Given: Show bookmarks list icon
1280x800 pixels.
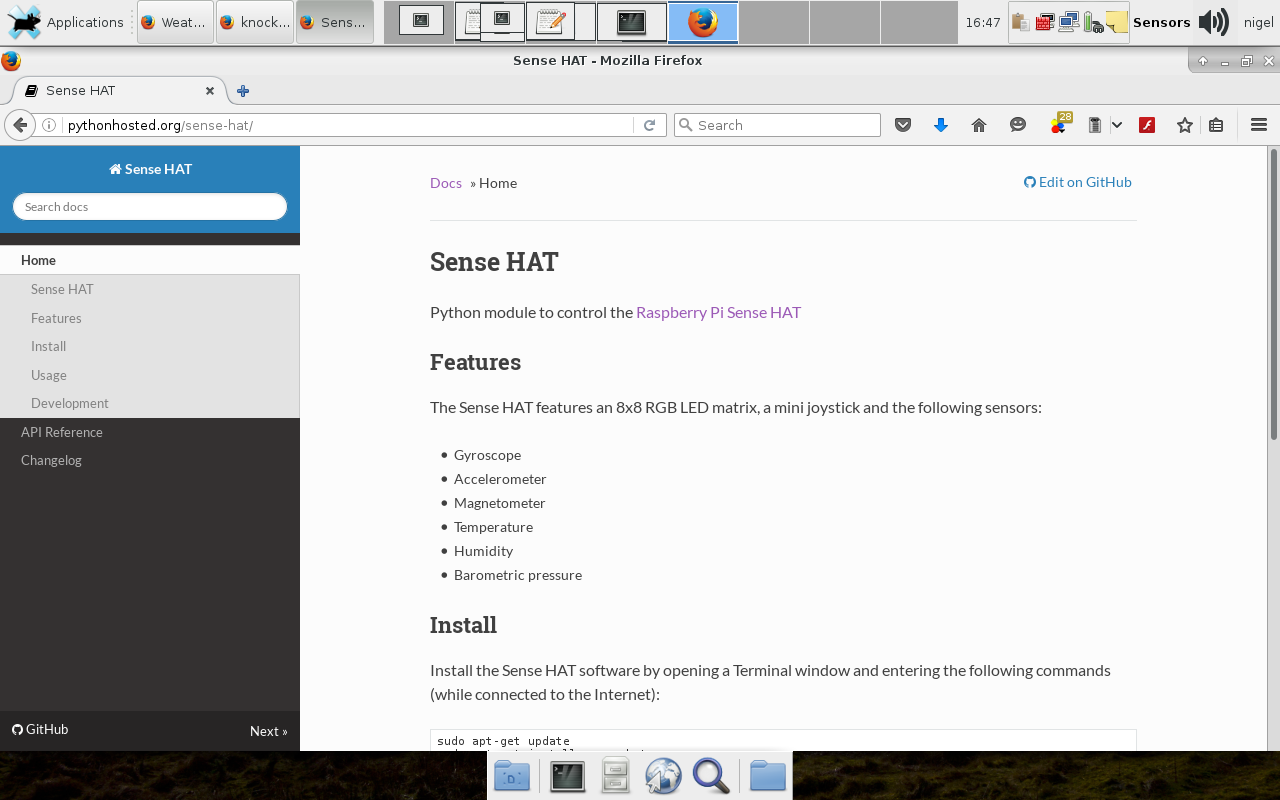Looking at the screenshot, I should pos(1216,125).
